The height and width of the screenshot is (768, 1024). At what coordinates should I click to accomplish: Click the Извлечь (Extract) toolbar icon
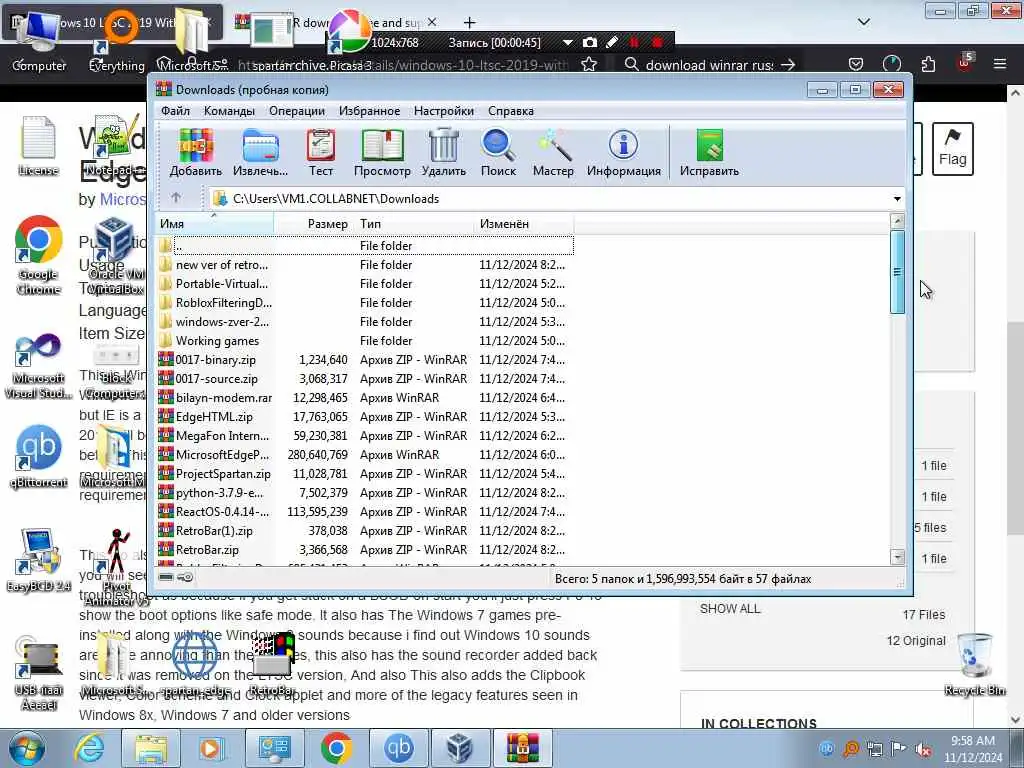(x=260, y=152)
